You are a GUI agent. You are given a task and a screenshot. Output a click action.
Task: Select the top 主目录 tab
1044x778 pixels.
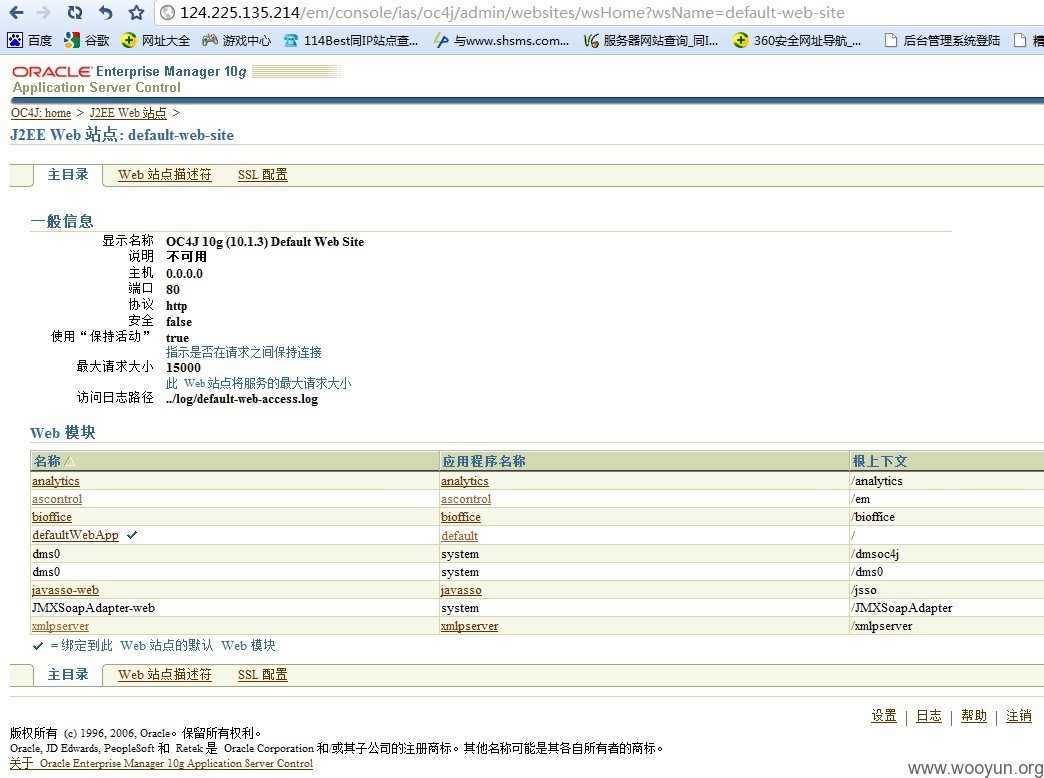pos(68,175)
